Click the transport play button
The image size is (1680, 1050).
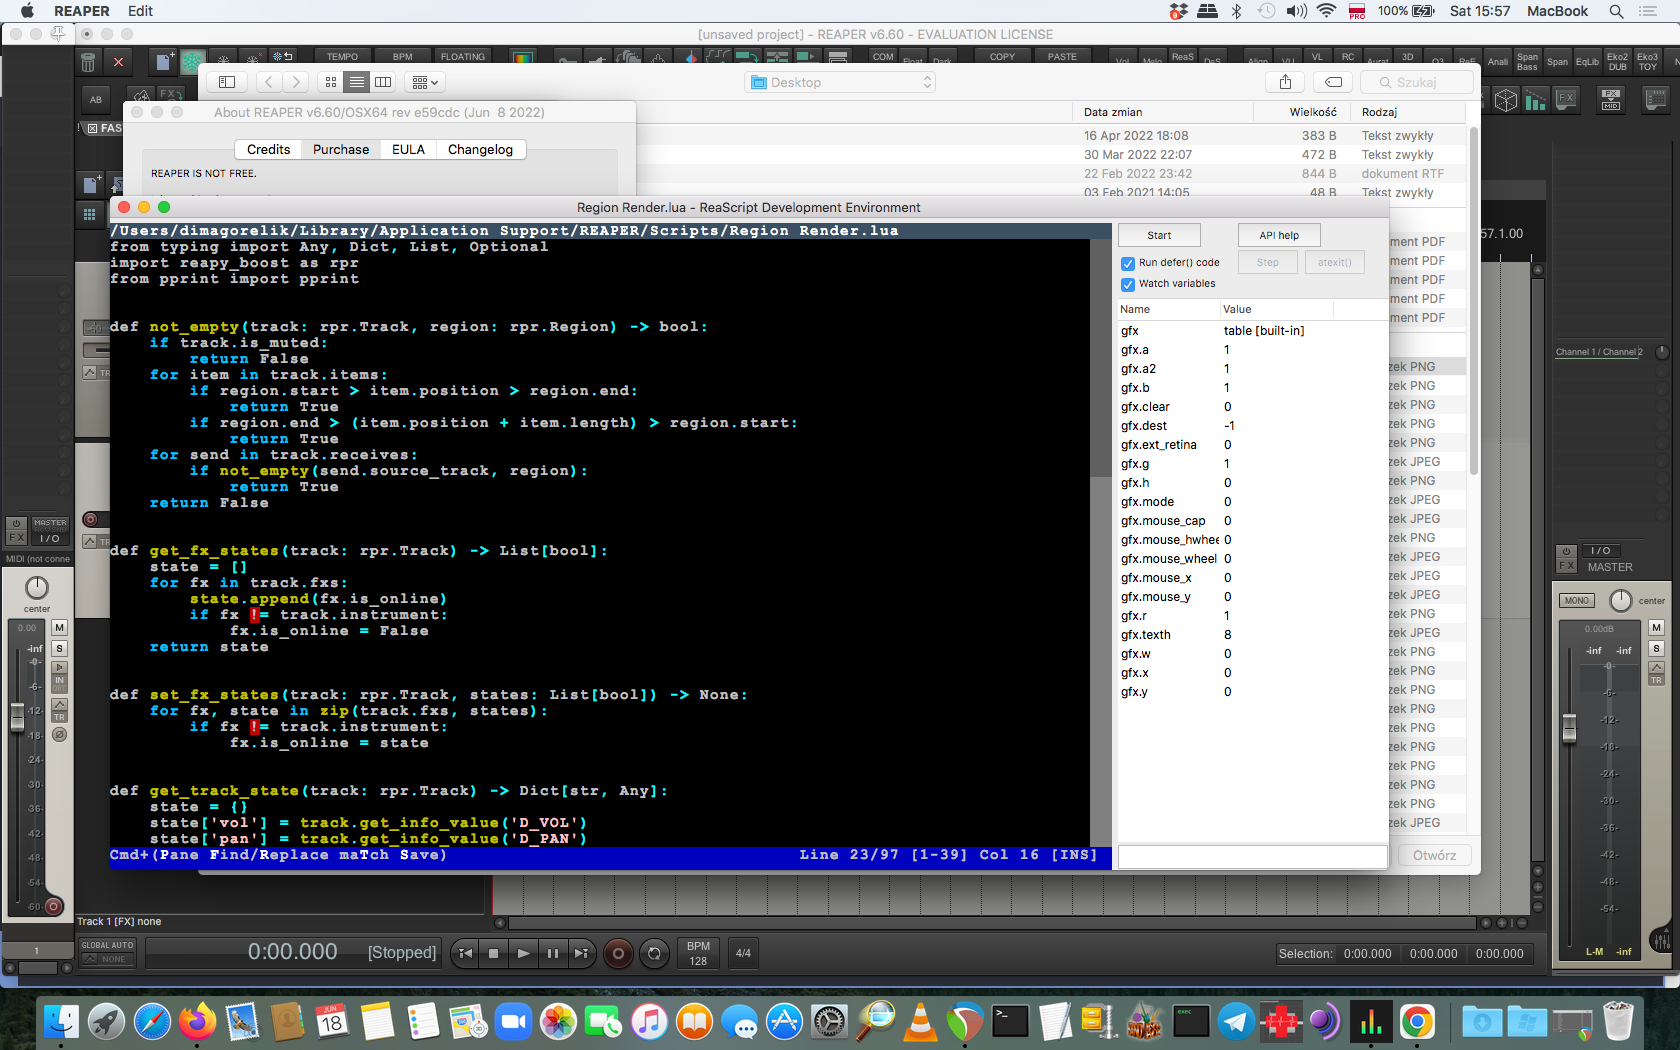click(x=523, y=954)
